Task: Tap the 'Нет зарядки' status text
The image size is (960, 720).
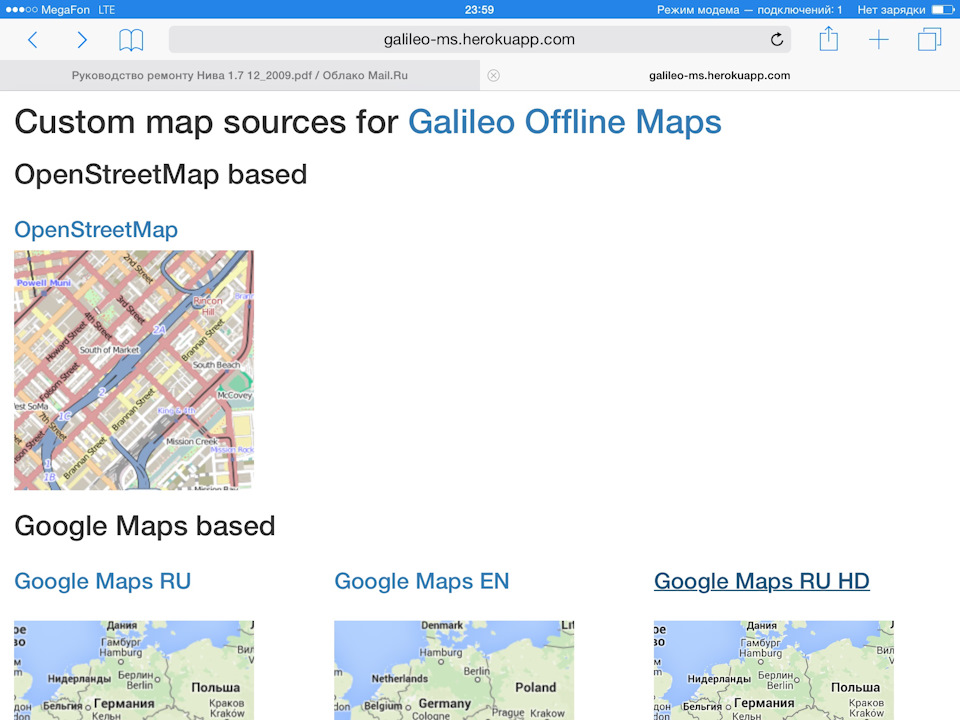Action: pos(891,9)
